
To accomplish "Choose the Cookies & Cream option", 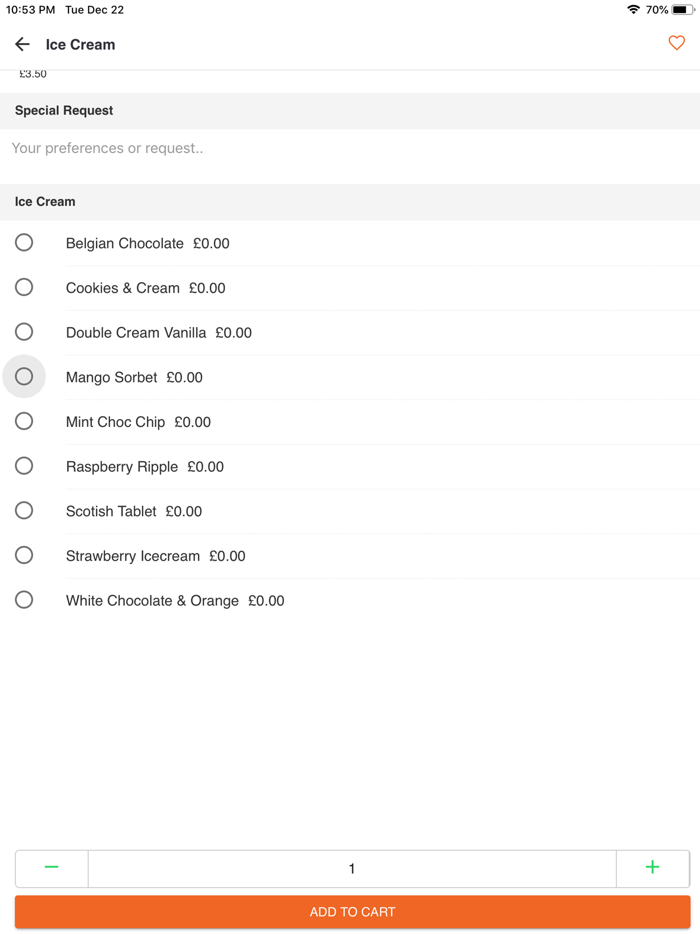I will (x=24, y=287).
